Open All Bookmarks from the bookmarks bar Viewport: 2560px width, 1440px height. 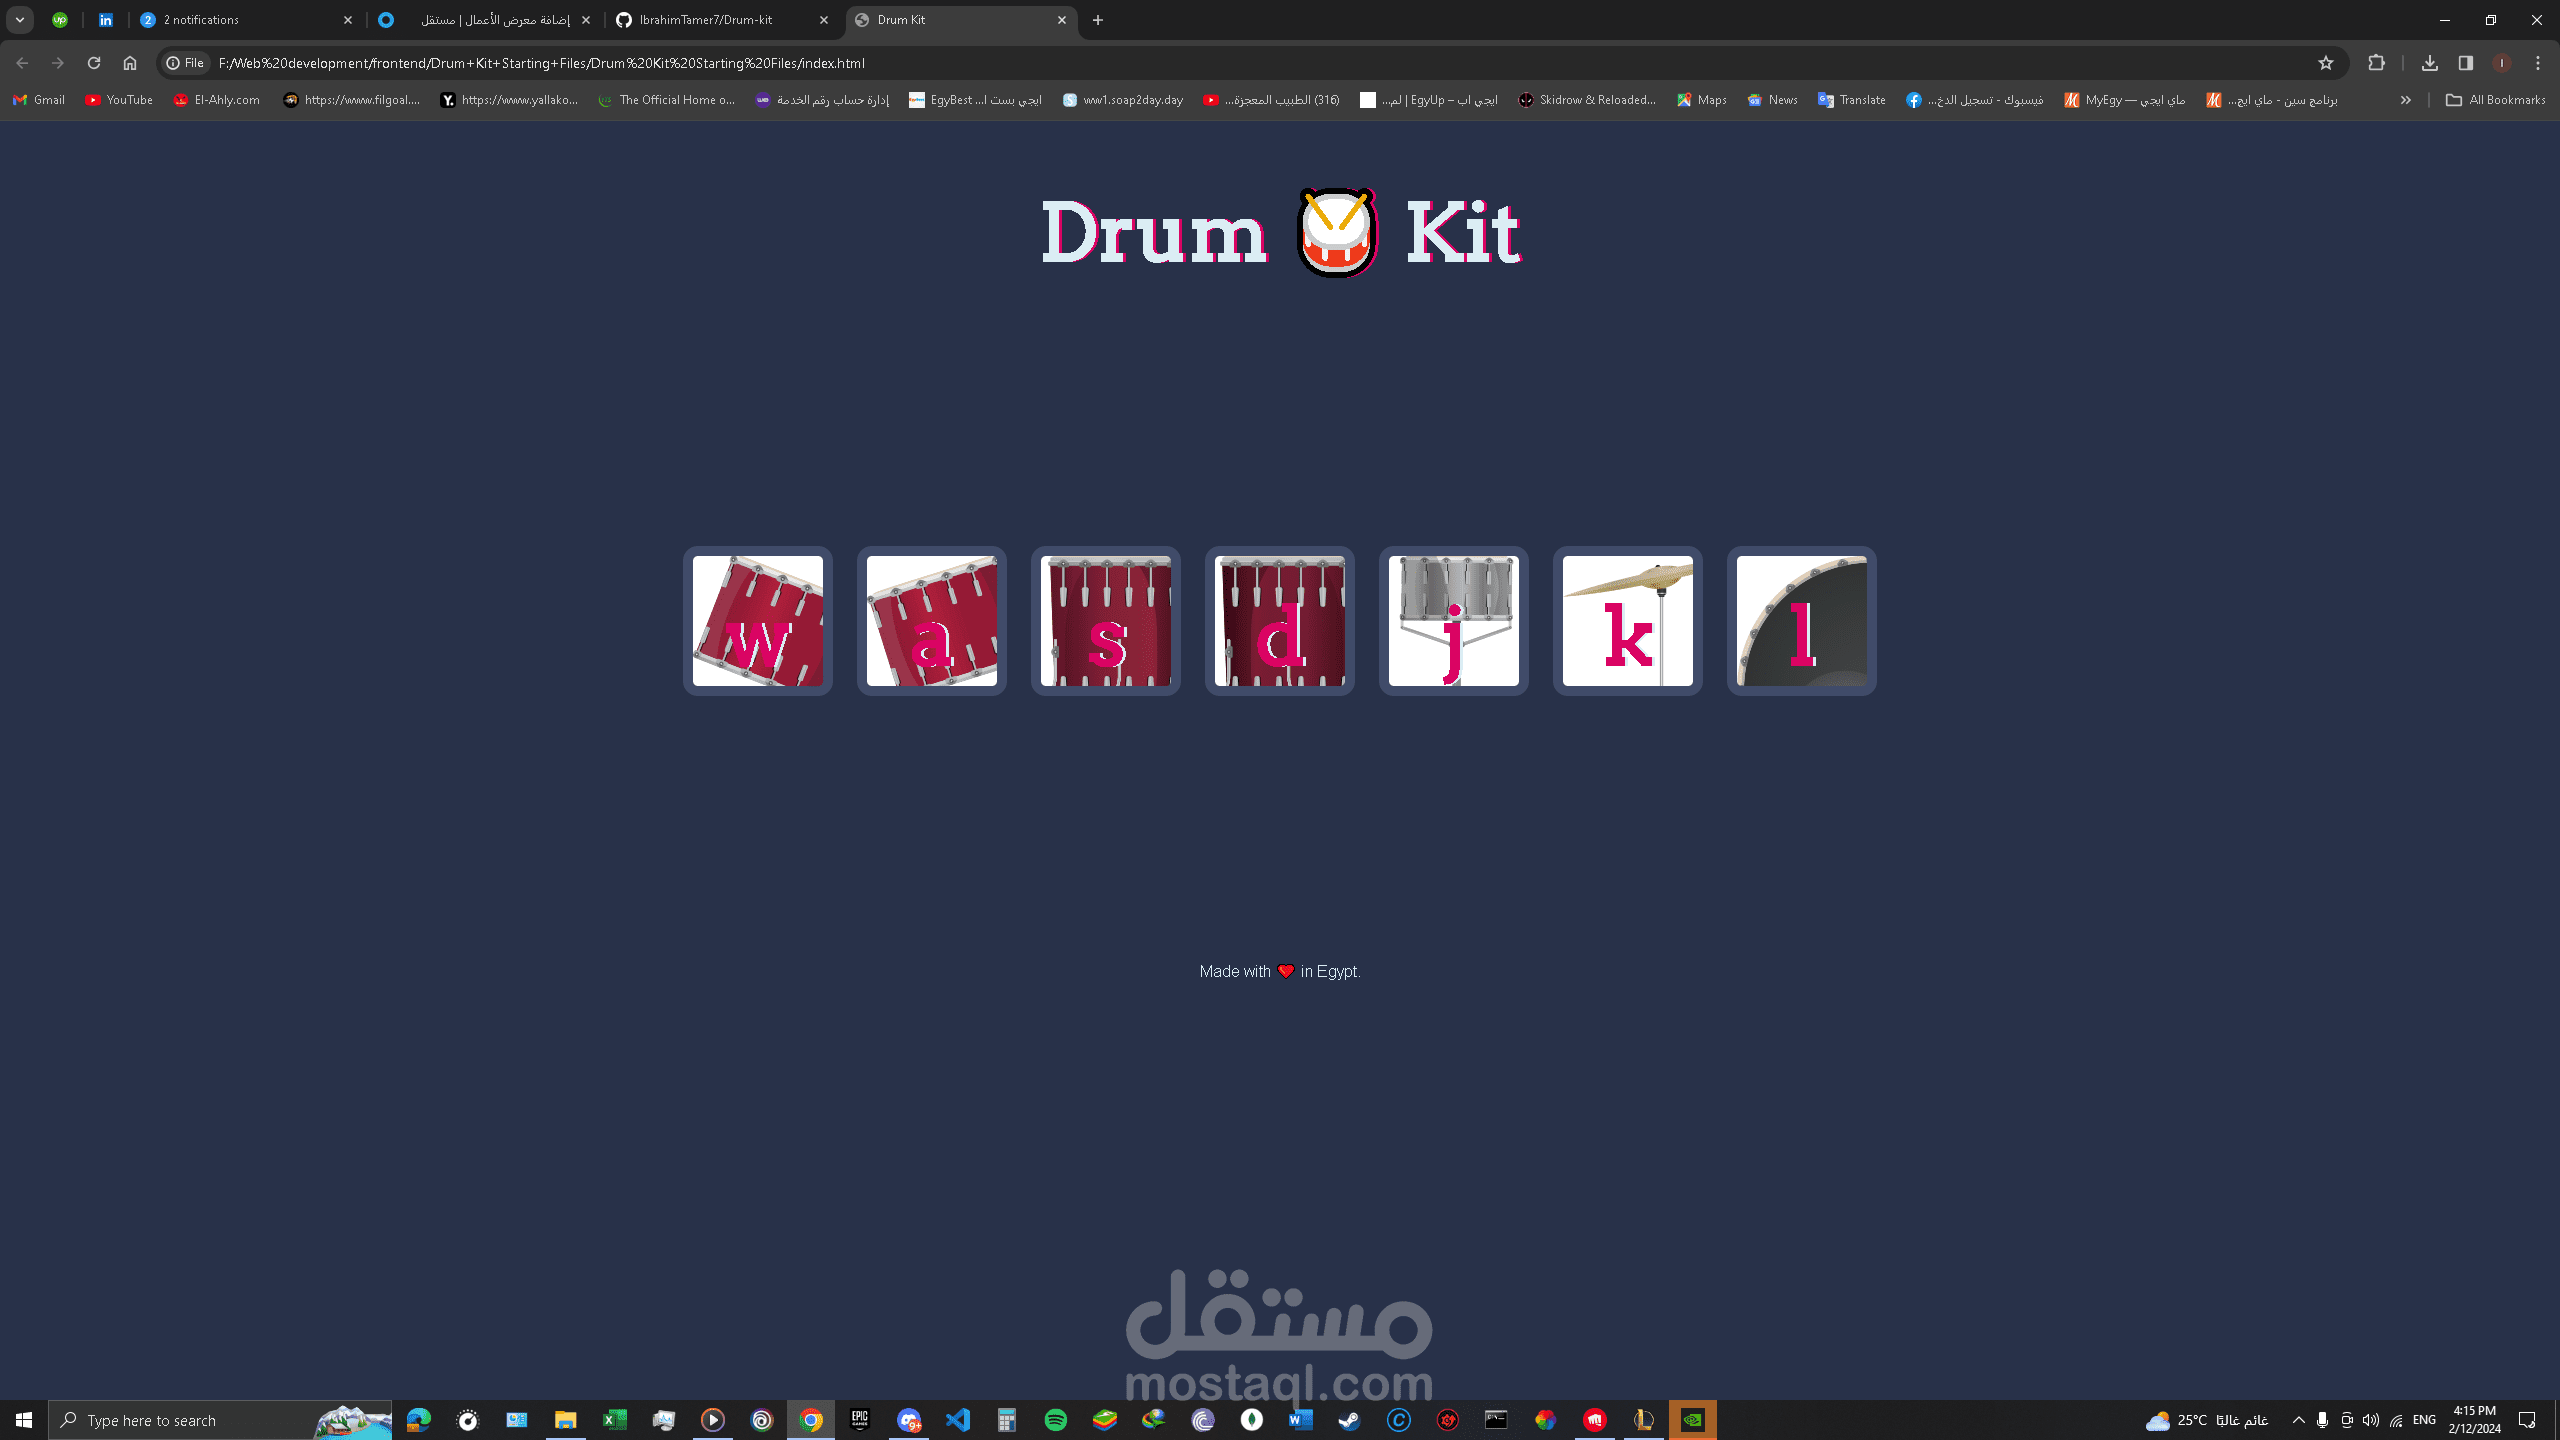2495,100
